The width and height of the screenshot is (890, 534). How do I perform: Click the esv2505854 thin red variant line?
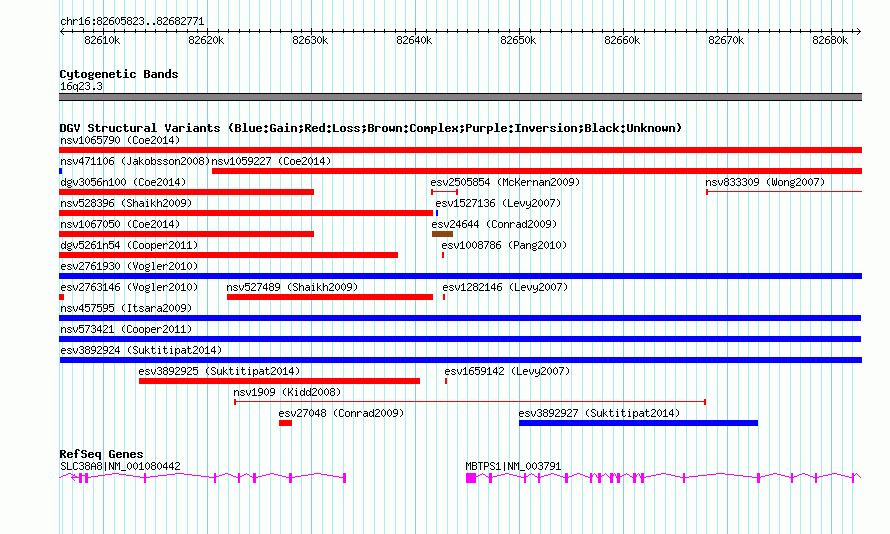(x=444, y=192)
